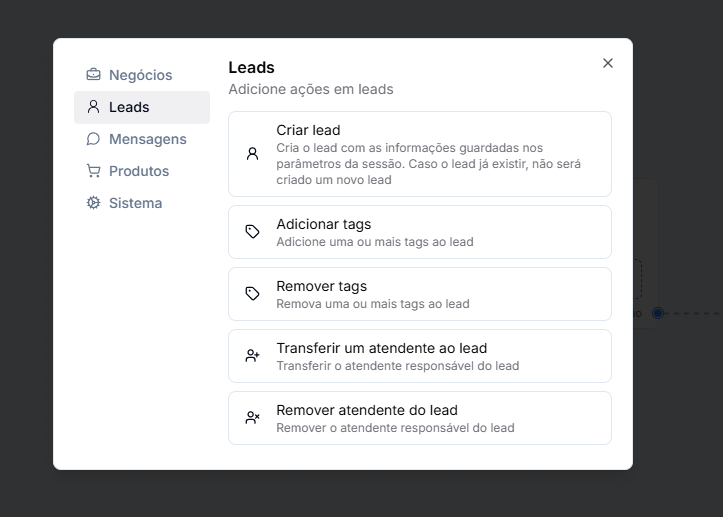Click the chat bubble icon beside Mensagens
This screenshot has width=723, height=517.
[93, 139]
